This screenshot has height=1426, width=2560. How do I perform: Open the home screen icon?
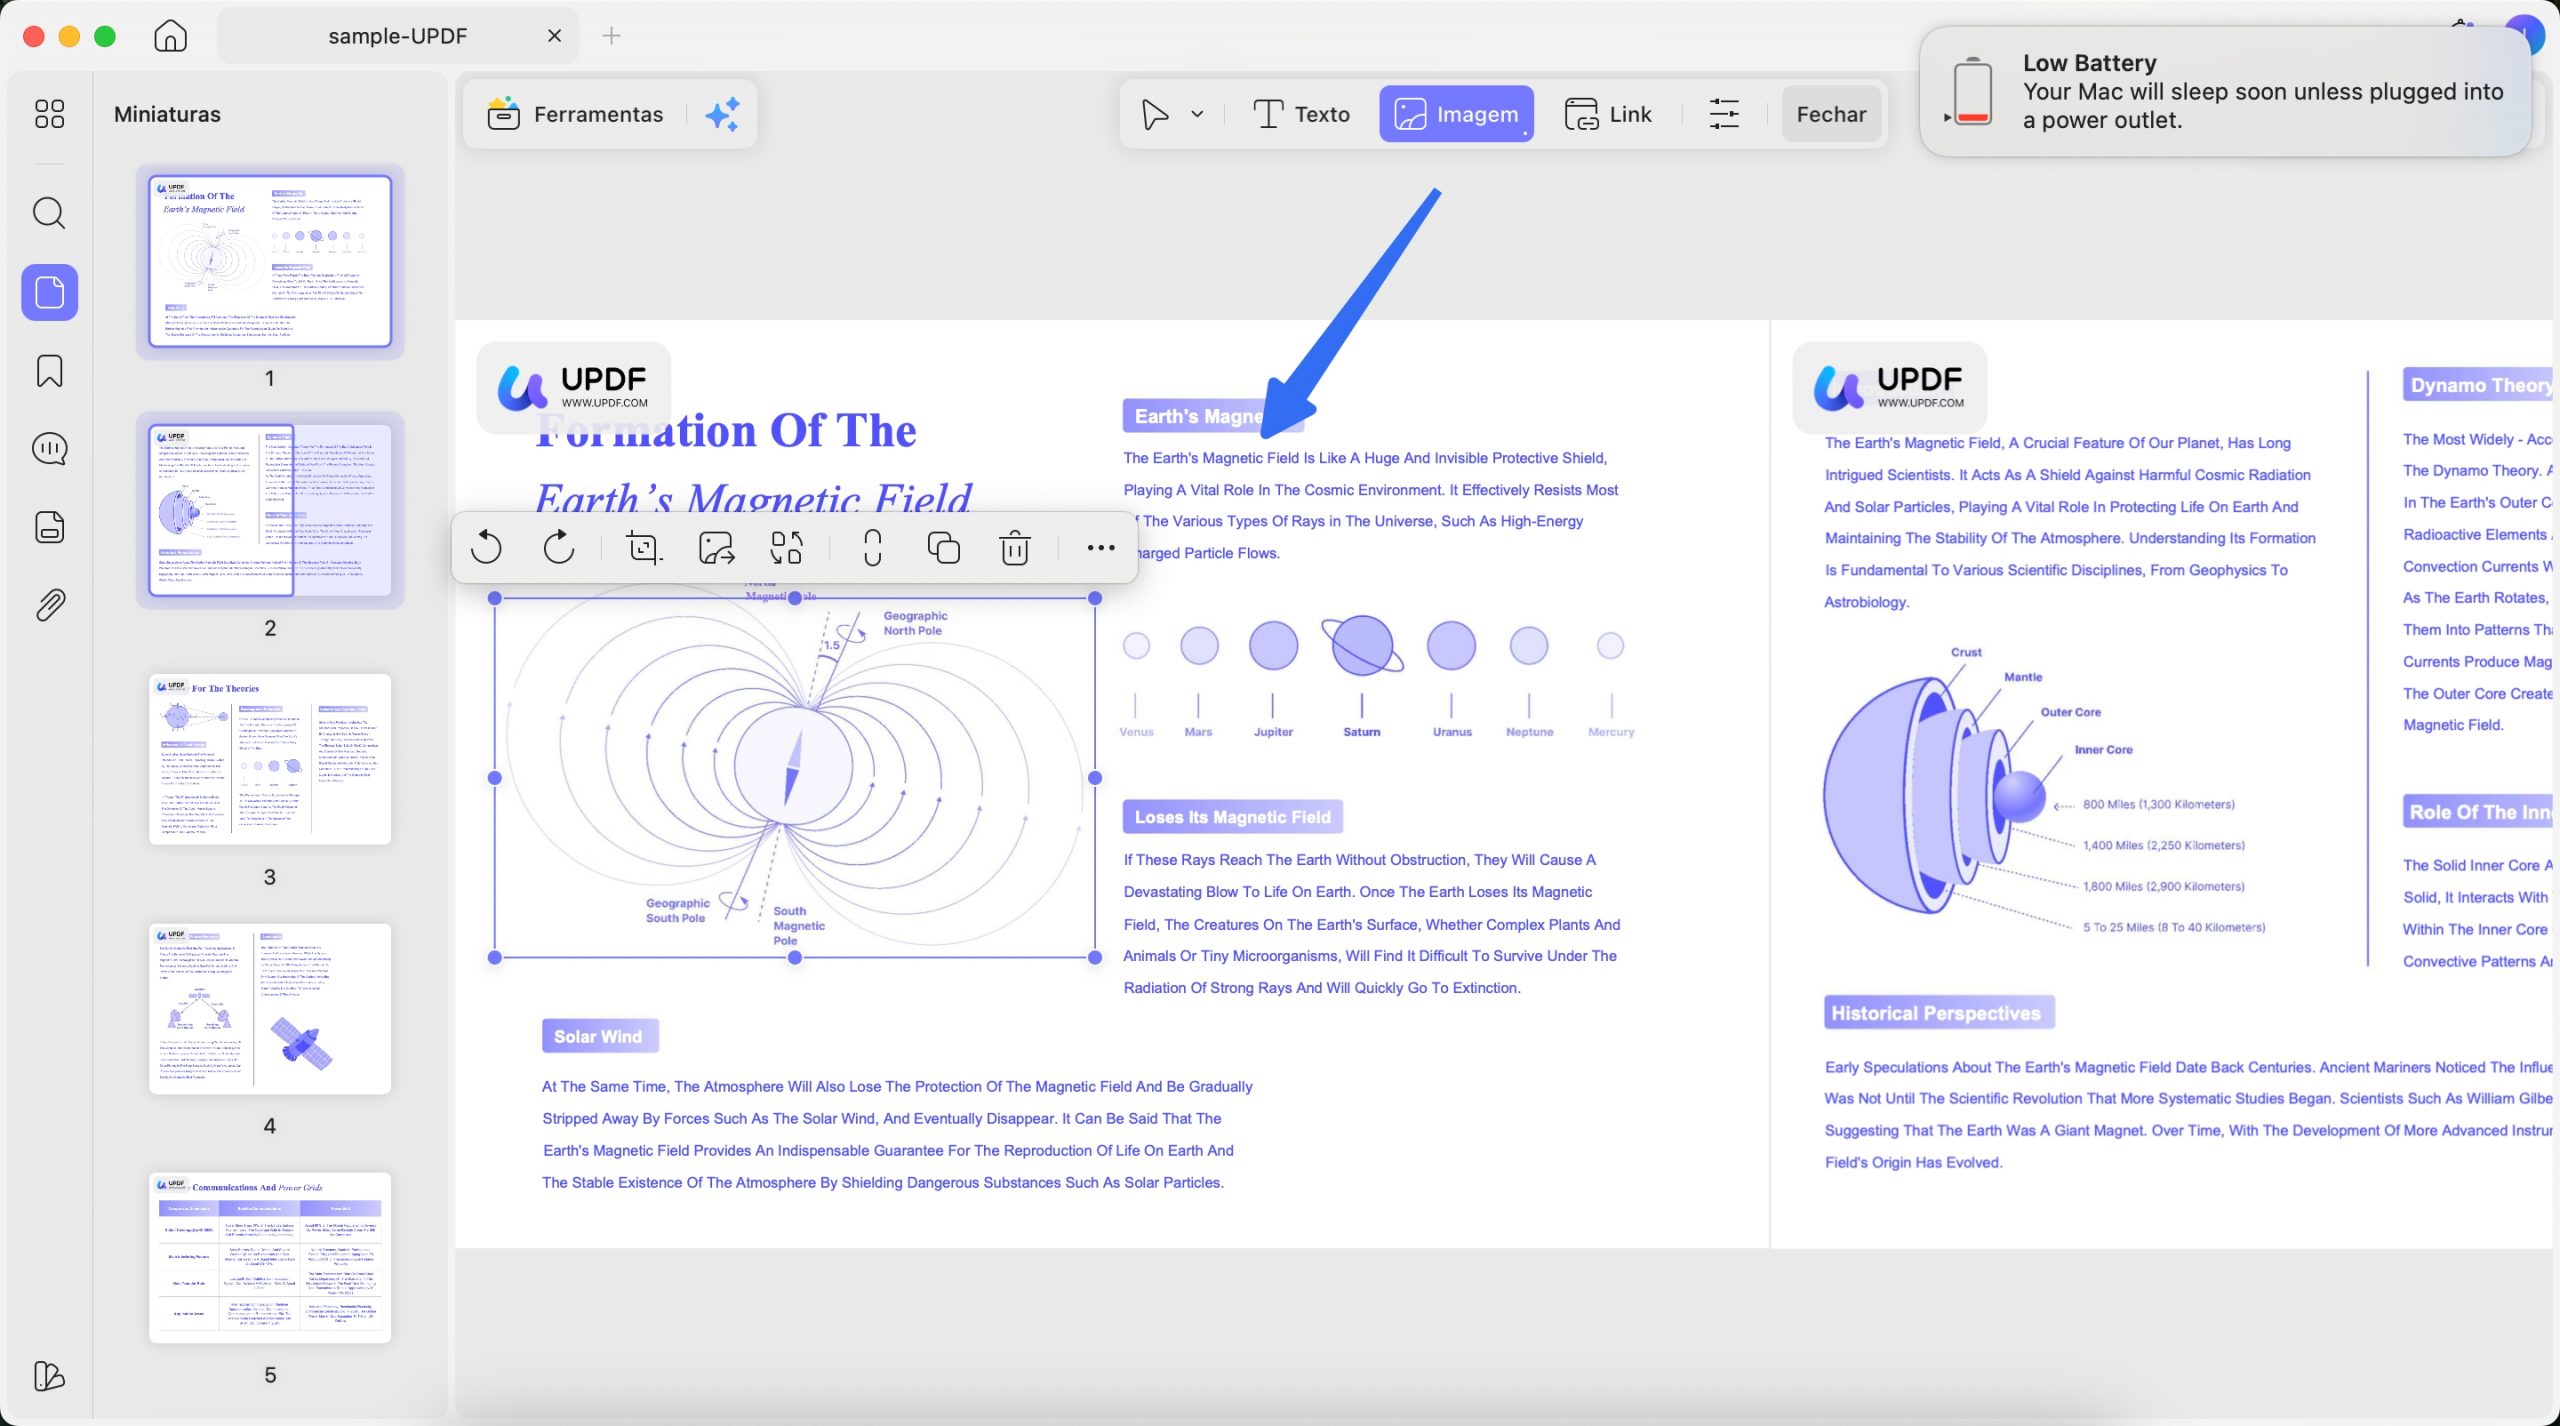[170, 36]
